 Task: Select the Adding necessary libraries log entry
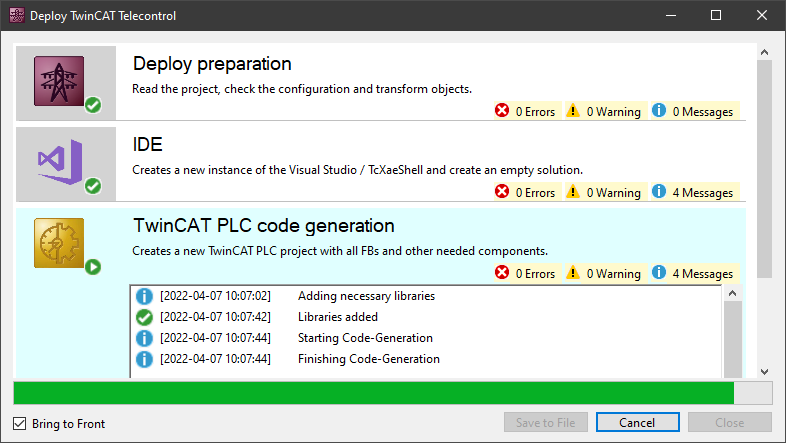point(366,296)
